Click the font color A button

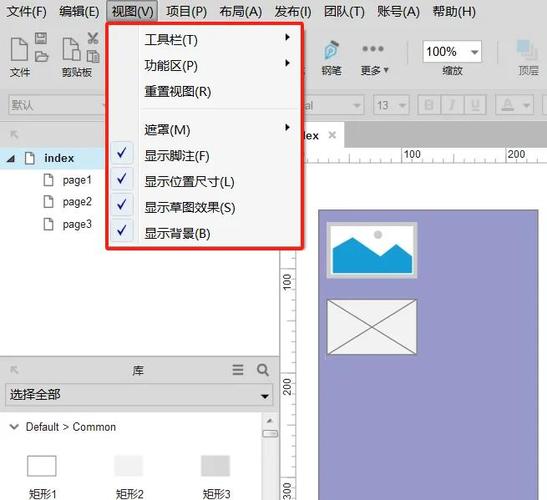click(508, 105)
